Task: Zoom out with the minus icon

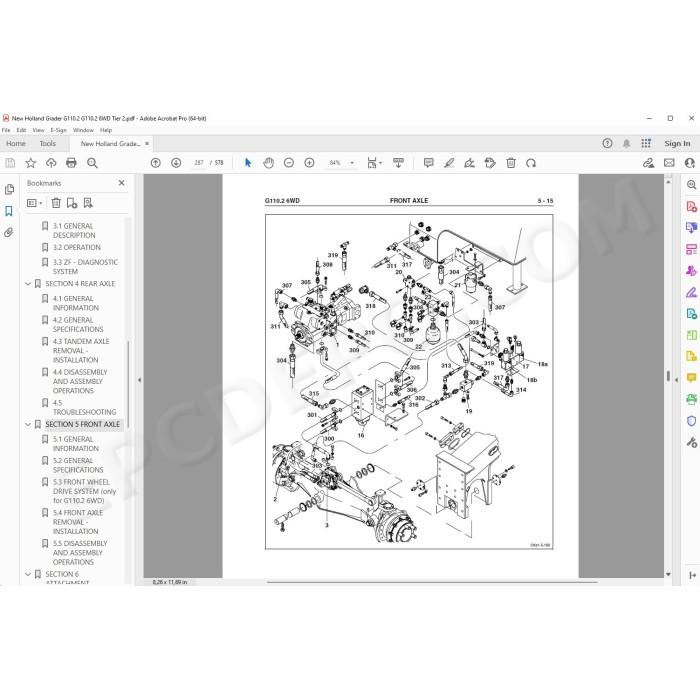Action: [289, 163]
